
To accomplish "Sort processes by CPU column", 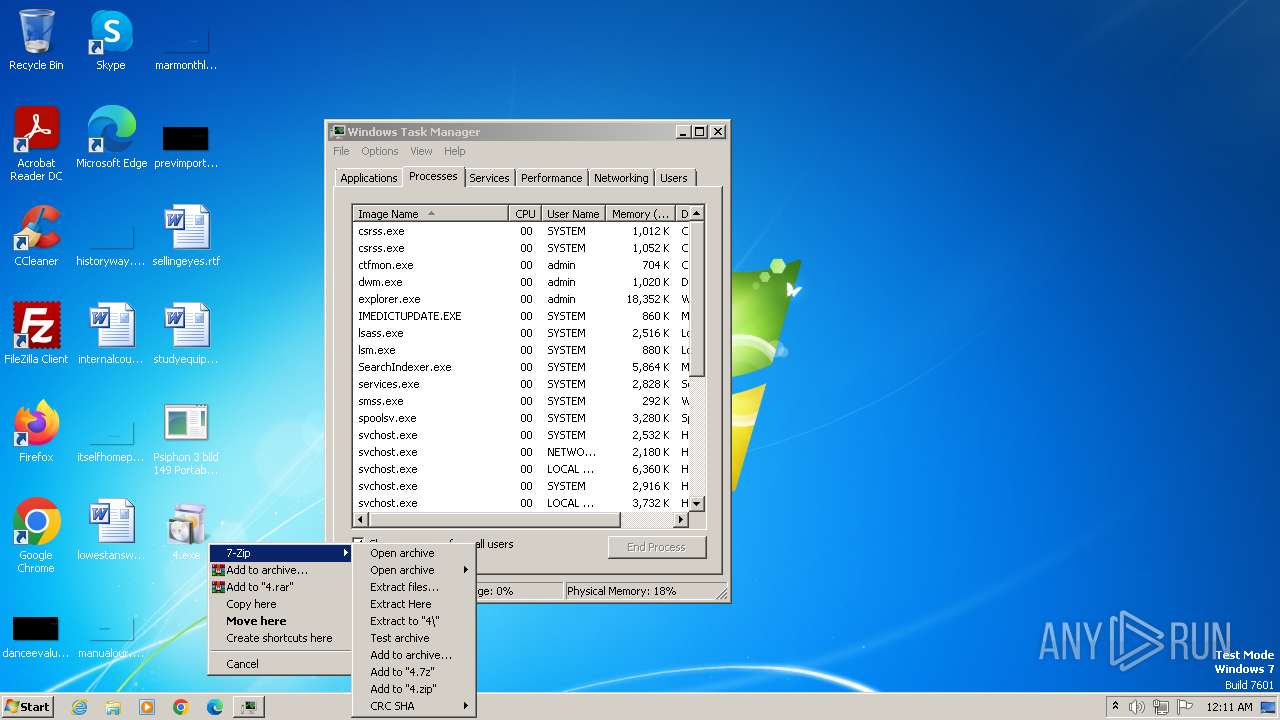I will 526,213.
